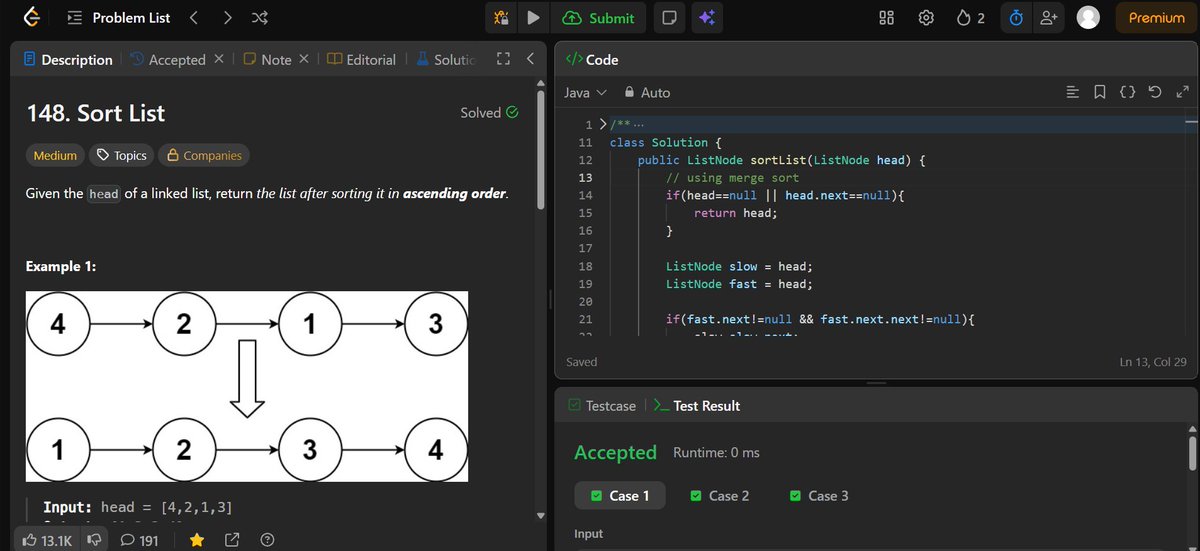Click the test result panel scrollbar
This screenshot has height=551, width=1200.
(1191, 452)
